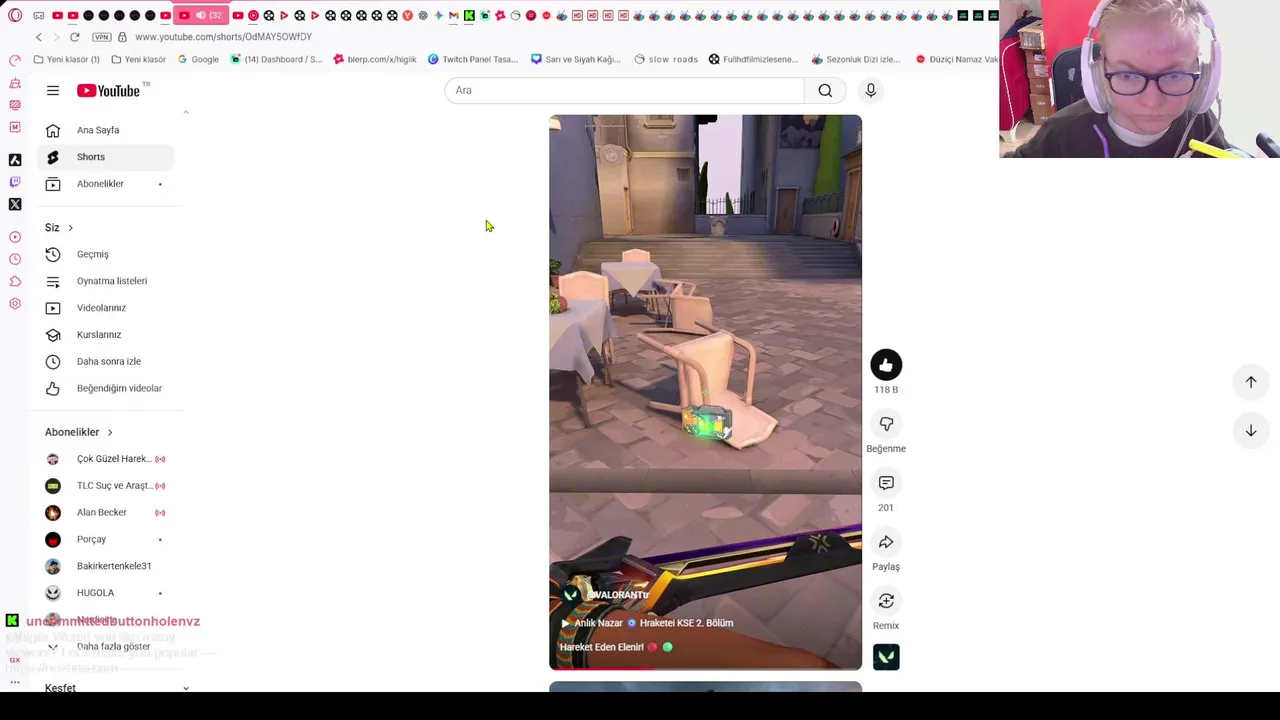Toggle the browser VPN badge
Screen dimensions: 1280x720
101,37
